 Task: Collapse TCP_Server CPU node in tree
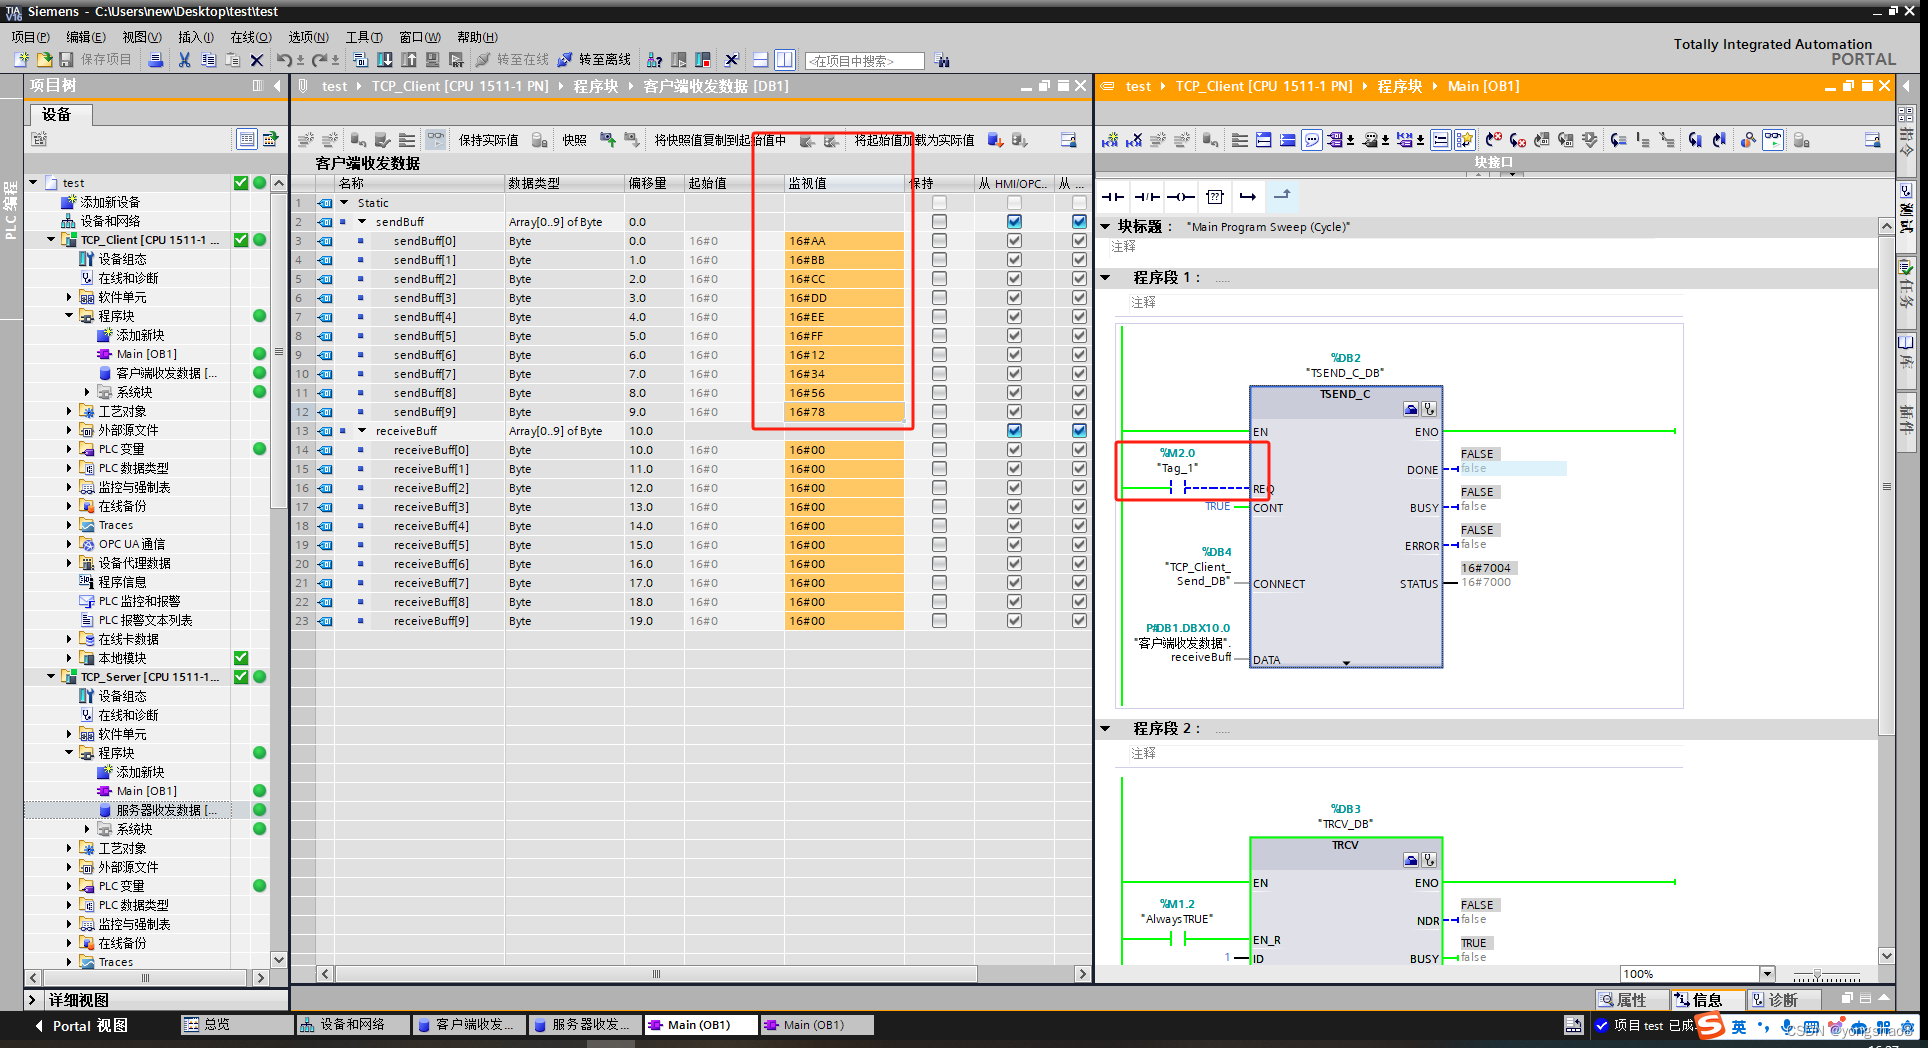pos(52,677)
